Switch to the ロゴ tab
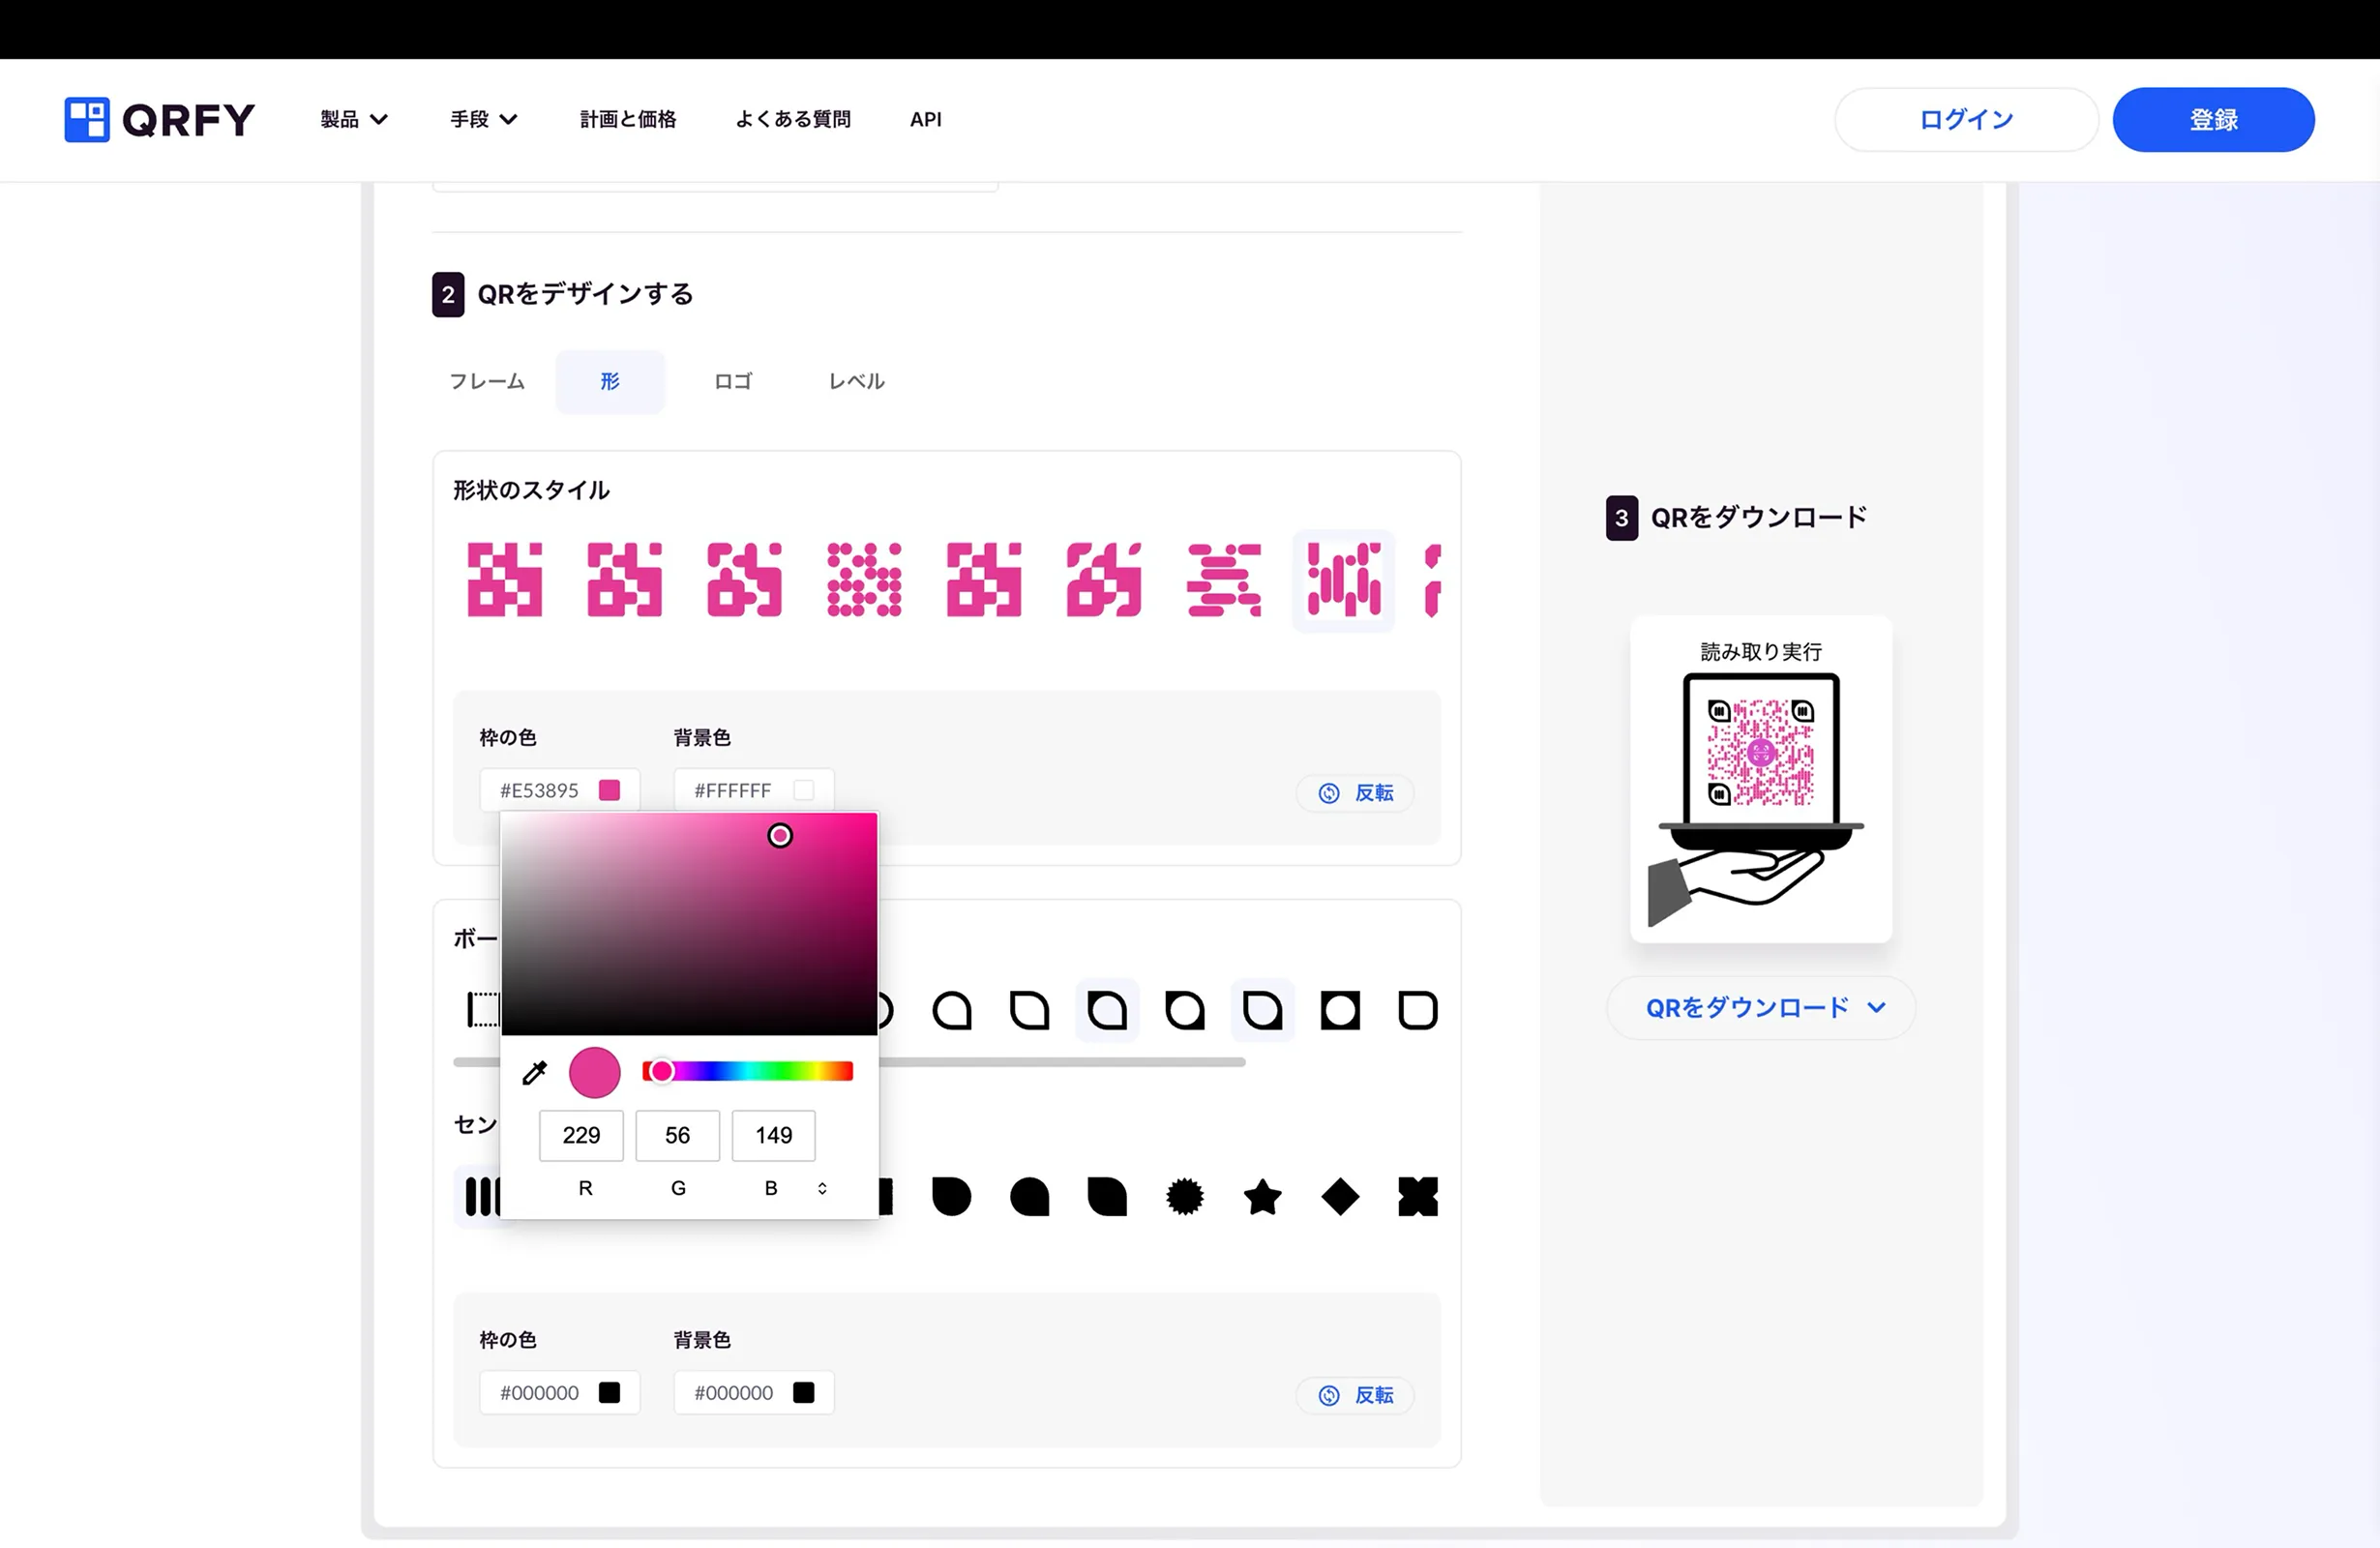The image size is (2380, 1548). [732, 381]
